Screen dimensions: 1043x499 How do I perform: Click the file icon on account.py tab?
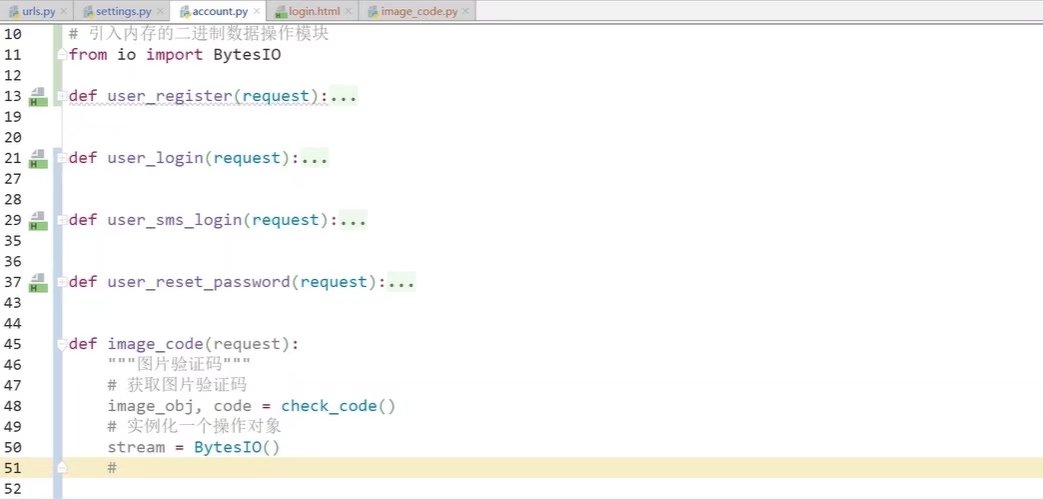tap(185, 11)
